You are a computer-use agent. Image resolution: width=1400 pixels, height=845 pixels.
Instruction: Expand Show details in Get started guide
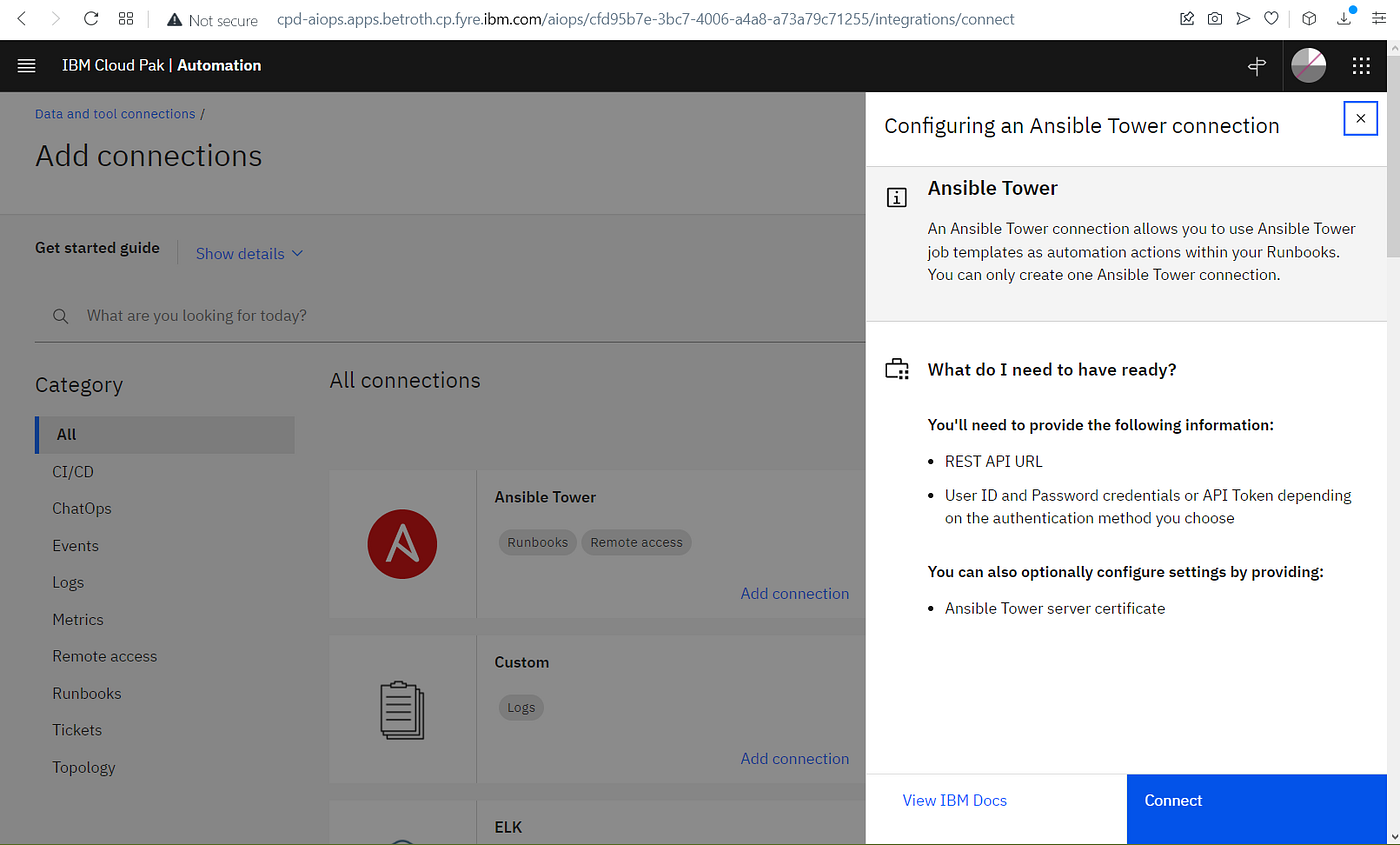pyautogui.click(x=249, y=254)
